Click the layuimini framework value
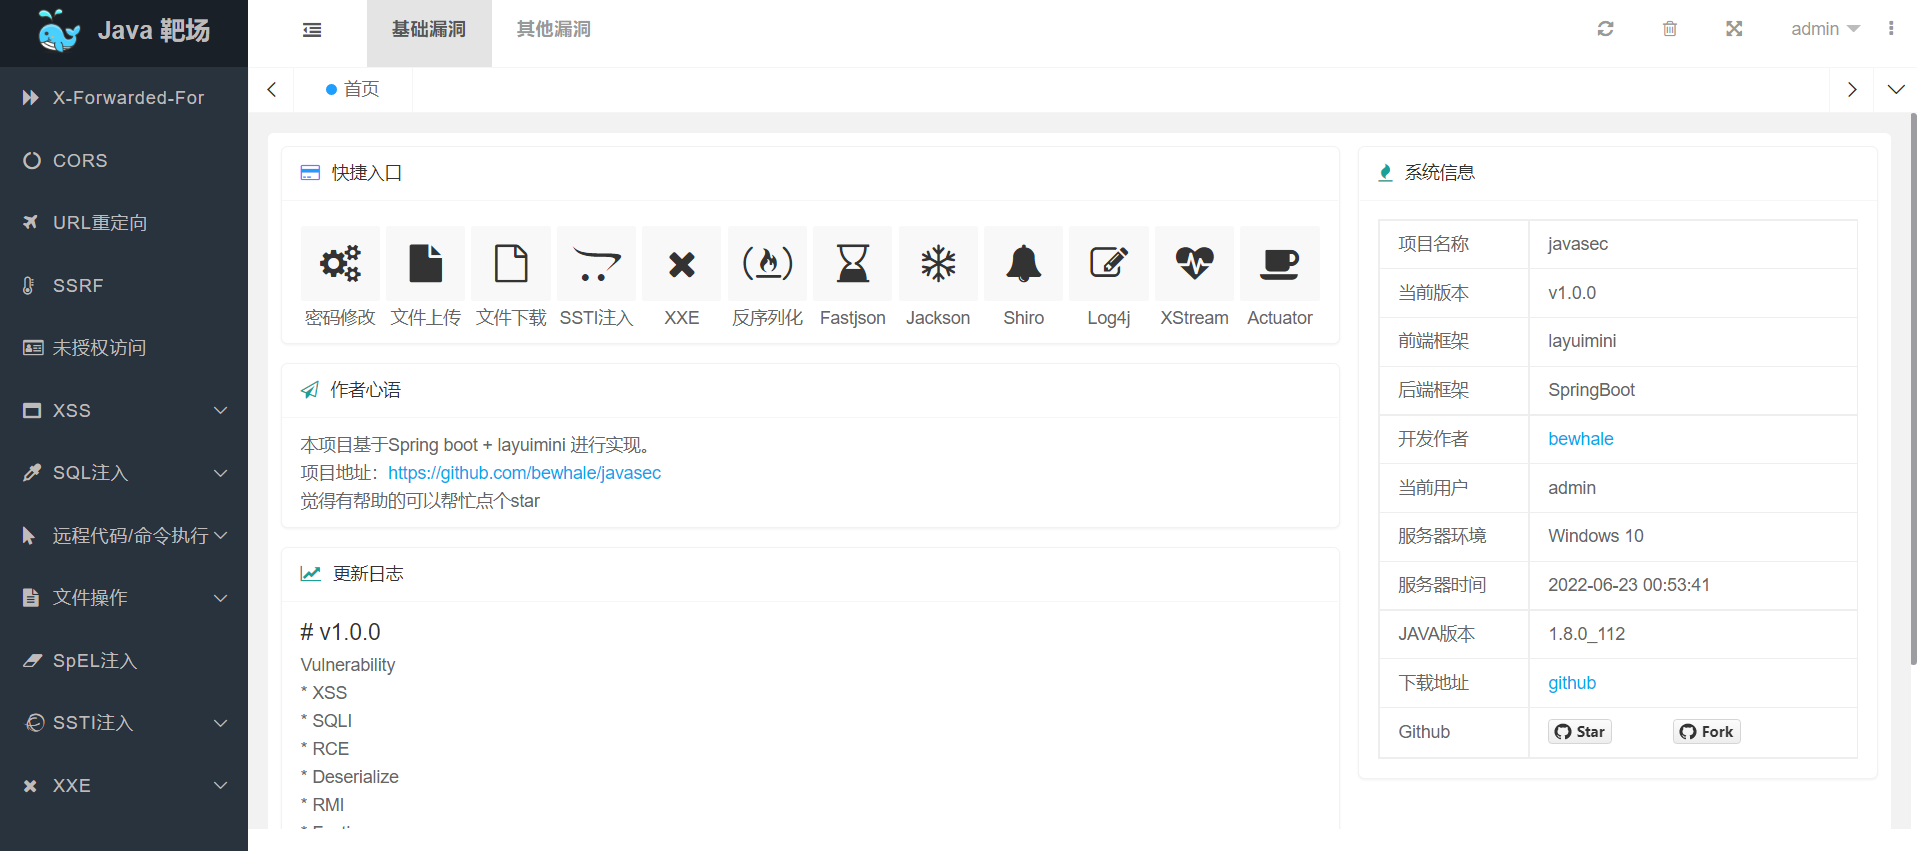Screen dimensions: 1917x851 1582,341
